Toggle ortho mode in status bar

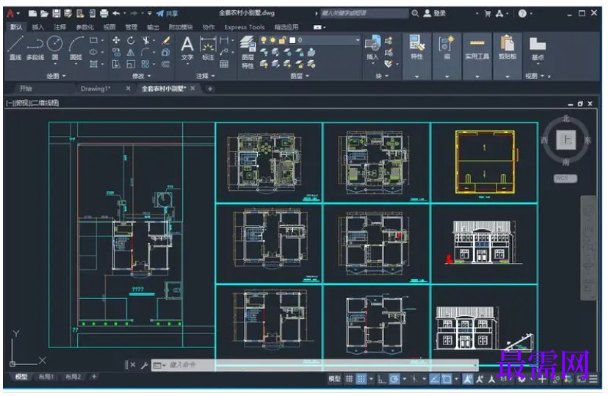point(382,379)
